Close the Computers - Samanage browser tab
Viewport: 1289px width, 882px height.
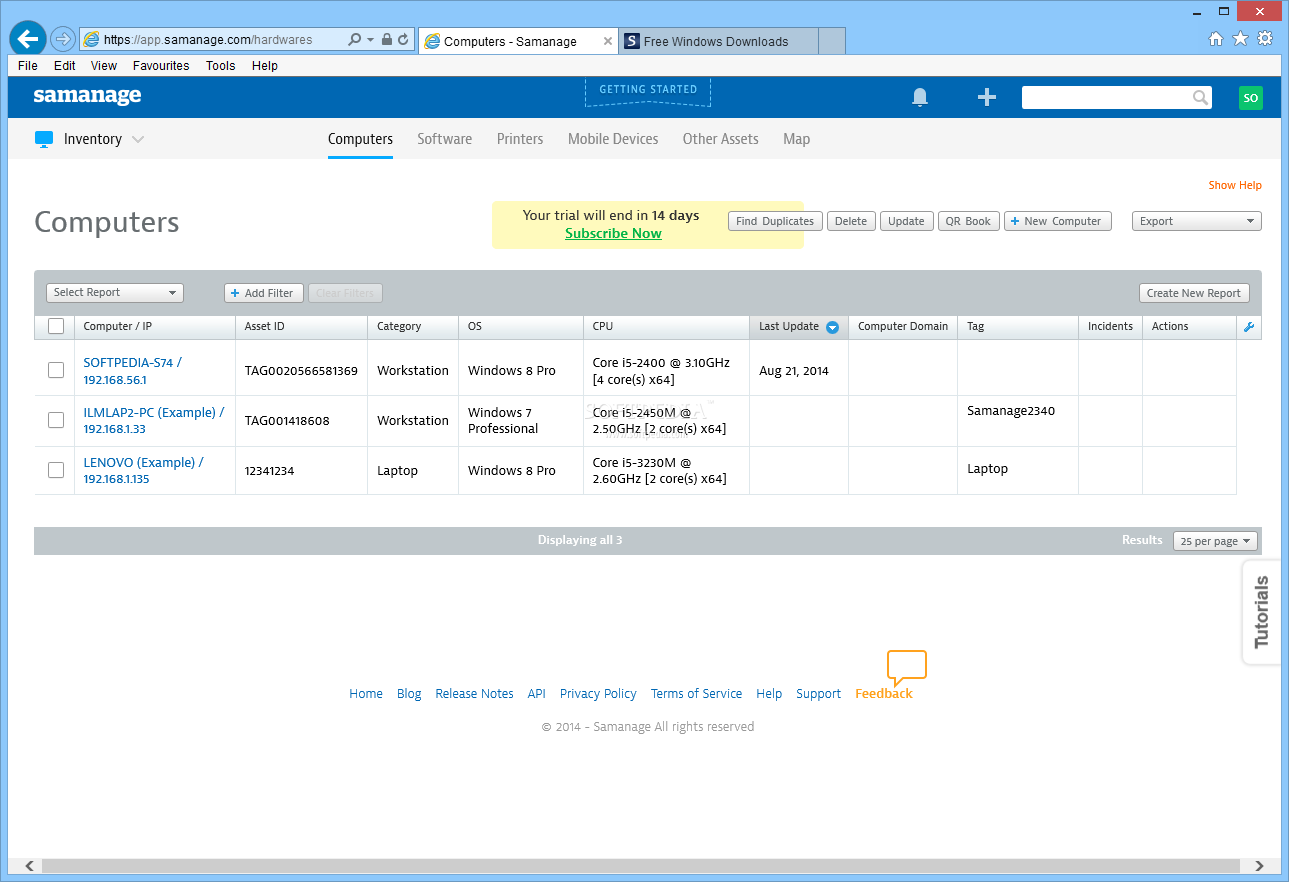607,41
